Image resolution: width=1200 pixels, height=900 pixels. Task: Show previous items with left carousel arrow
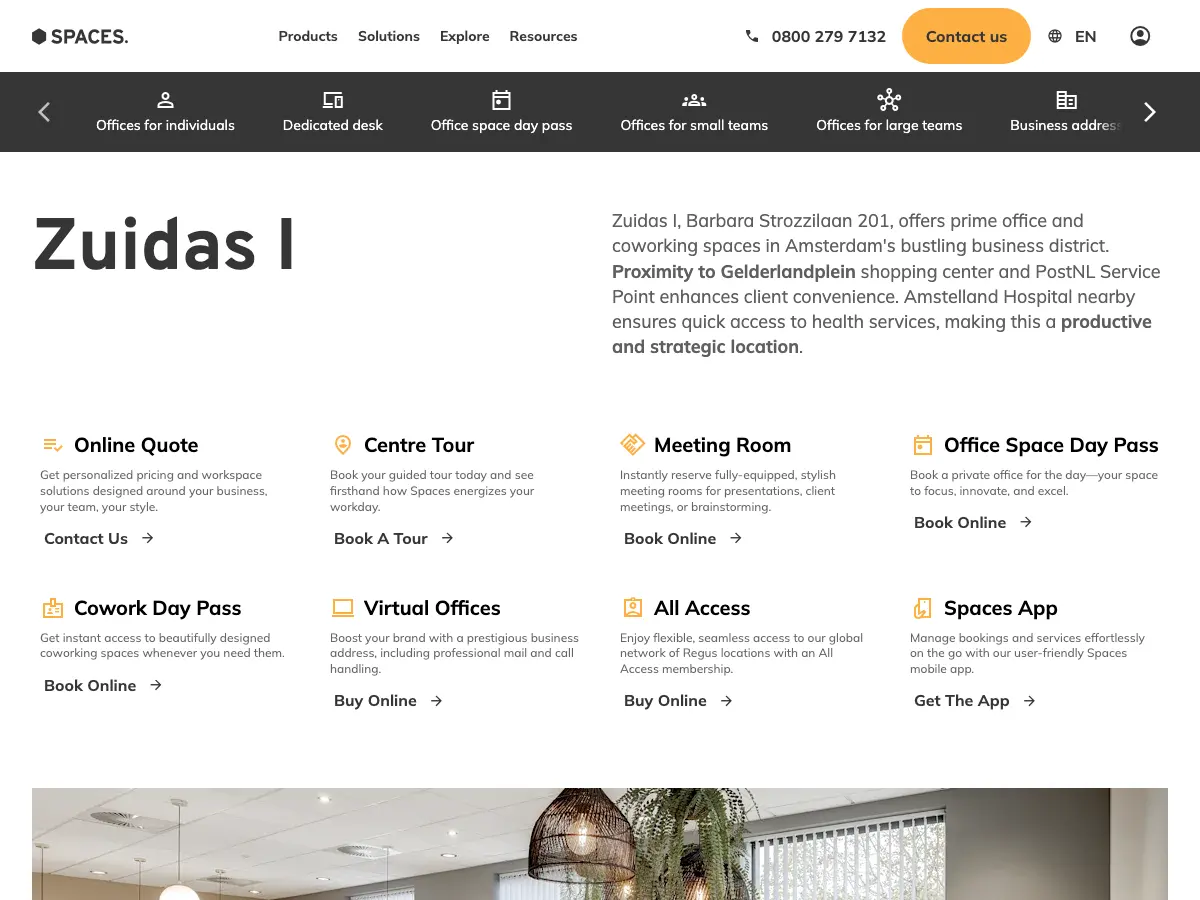pyautogui.click(x=44, y=112)
